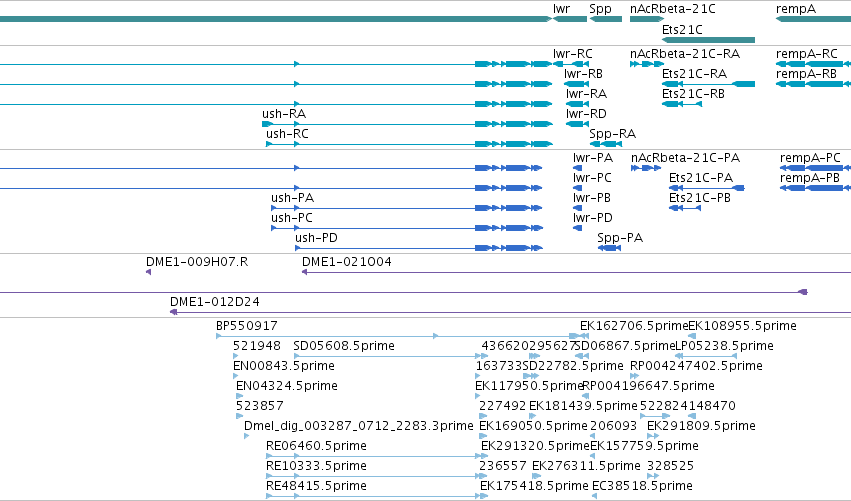Click the rempA-PB protein label

click(x=810, y=179)
